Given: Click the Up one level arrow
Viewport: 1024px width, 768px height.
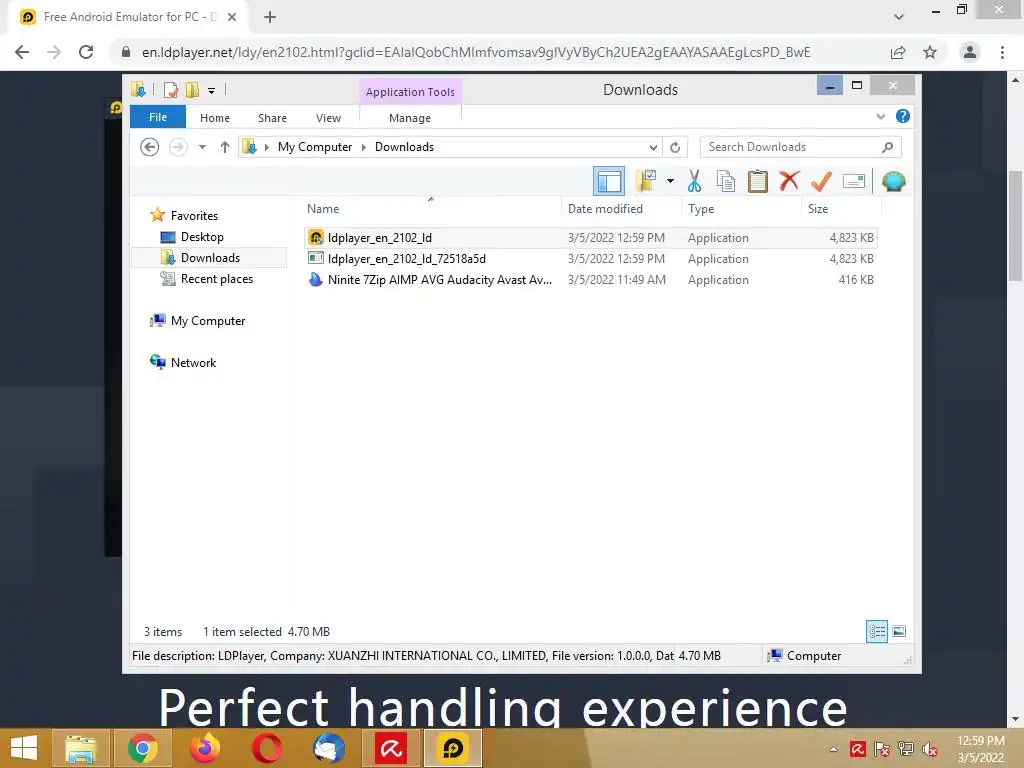Looking at the screenshot, I should point(225,147).
